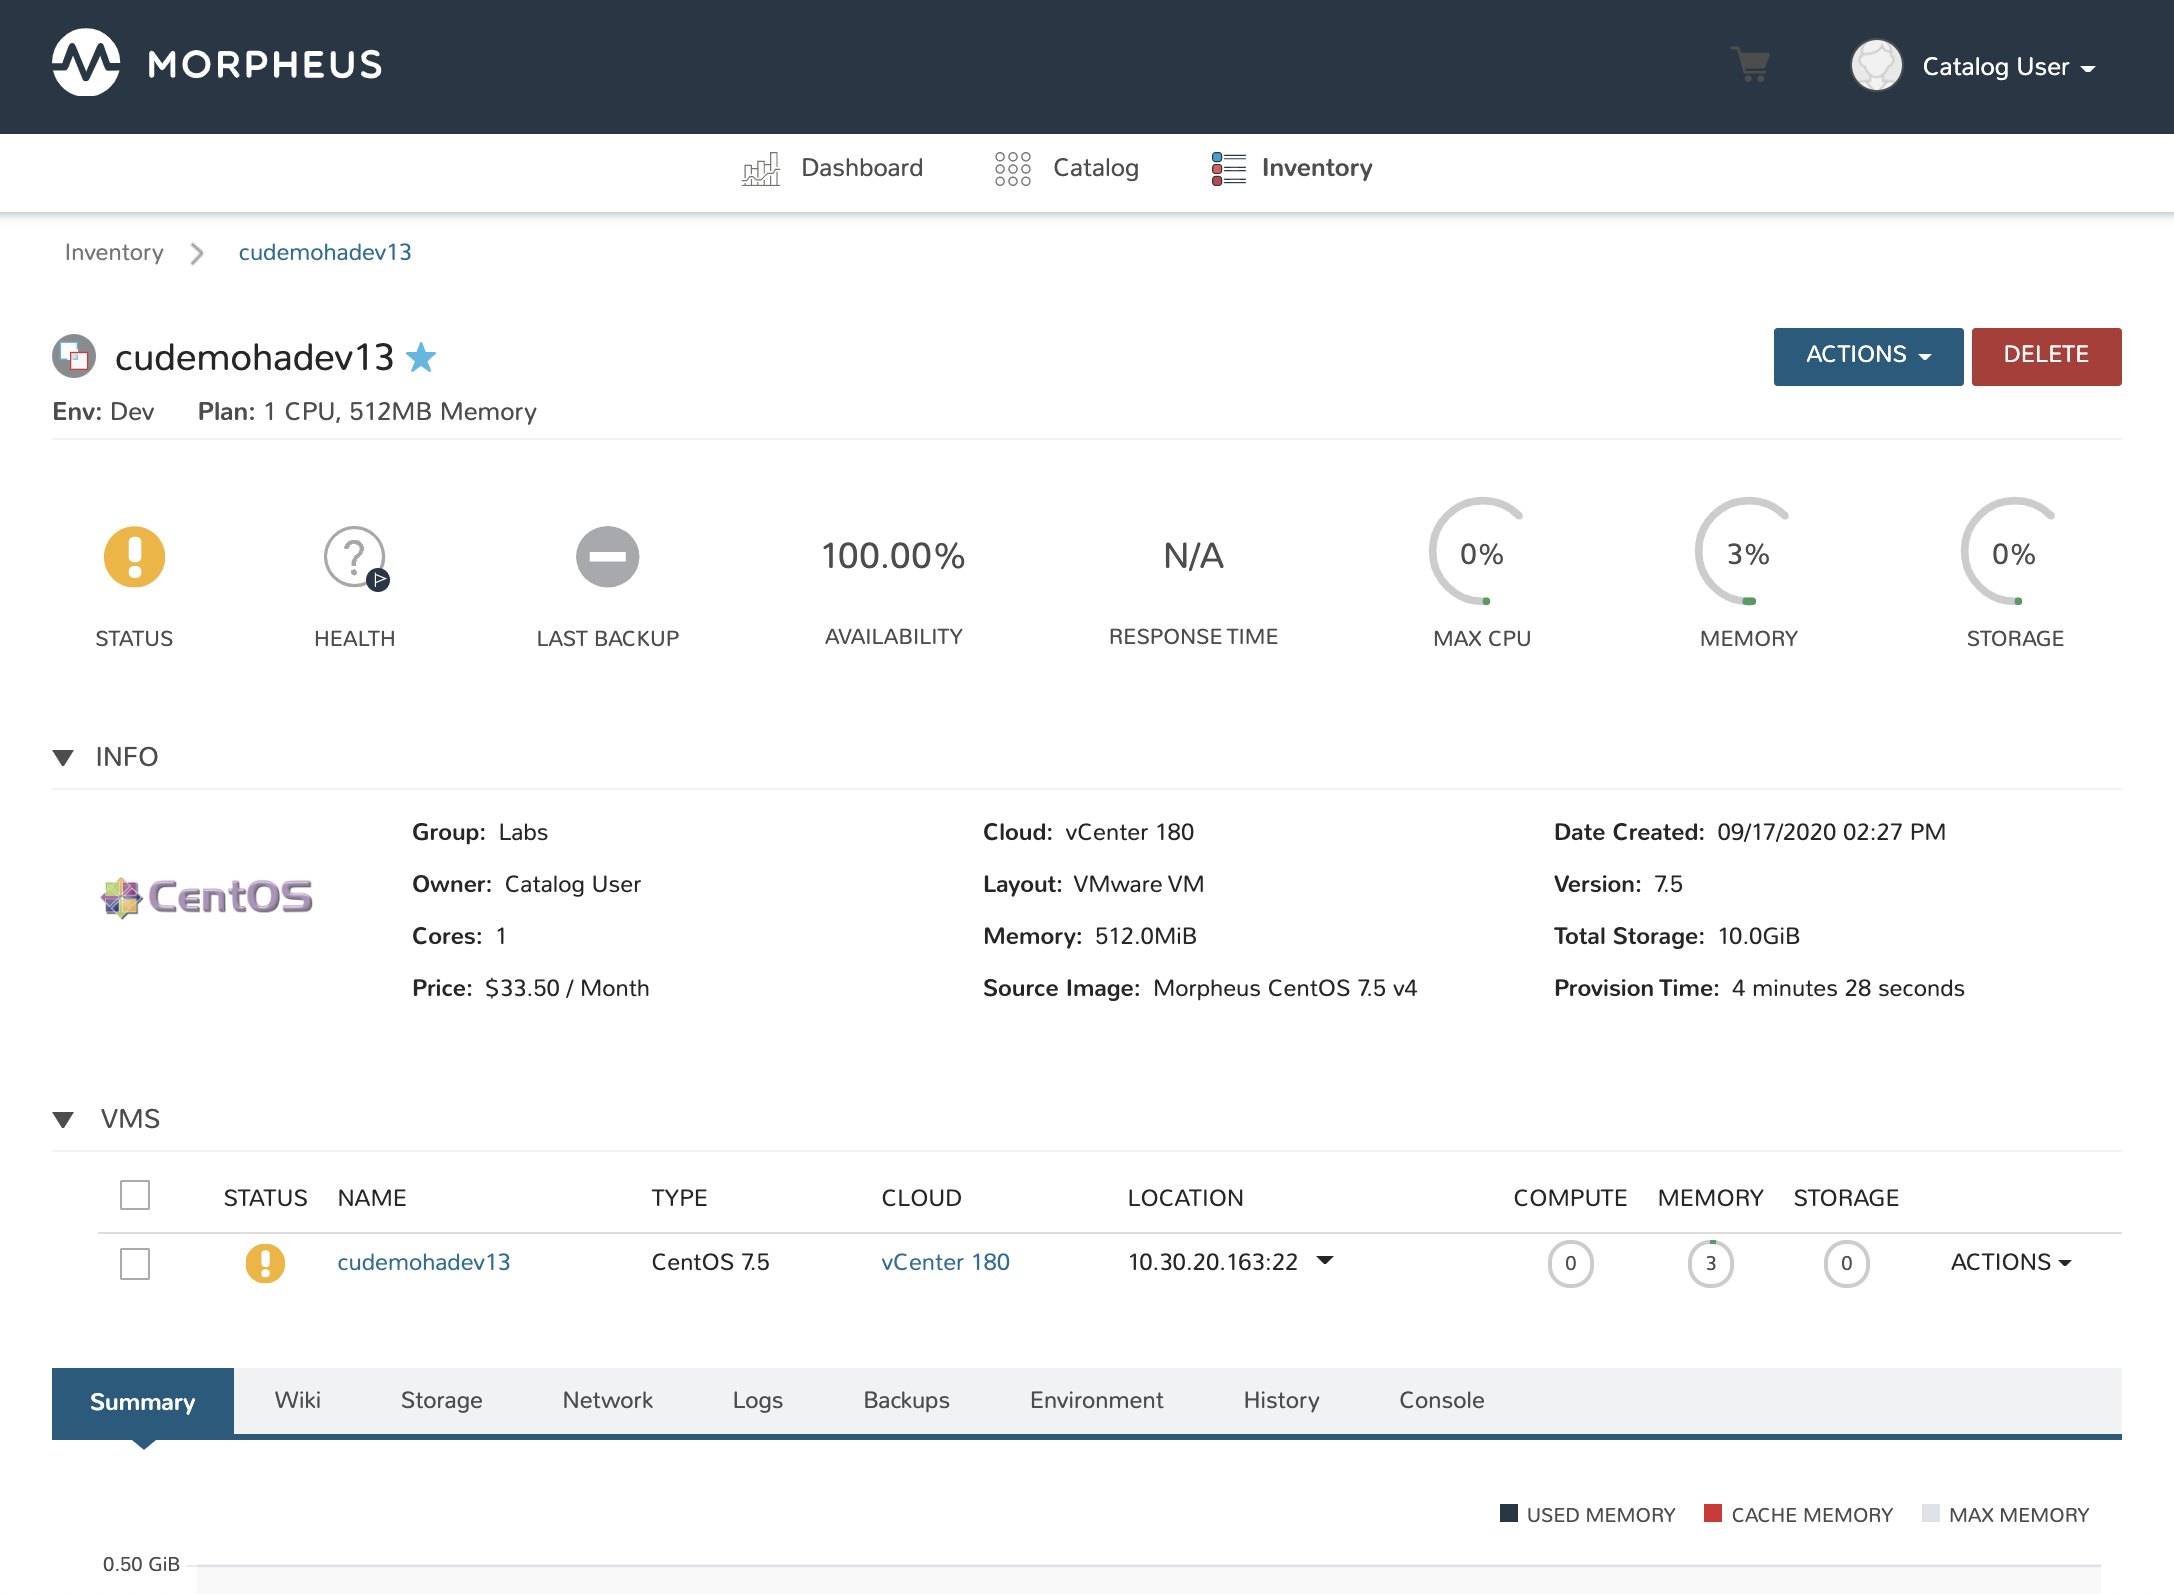This screenshot has height=1594, width=2174.
Task: Click the last backup status icon
Action: tap(607, 556)
